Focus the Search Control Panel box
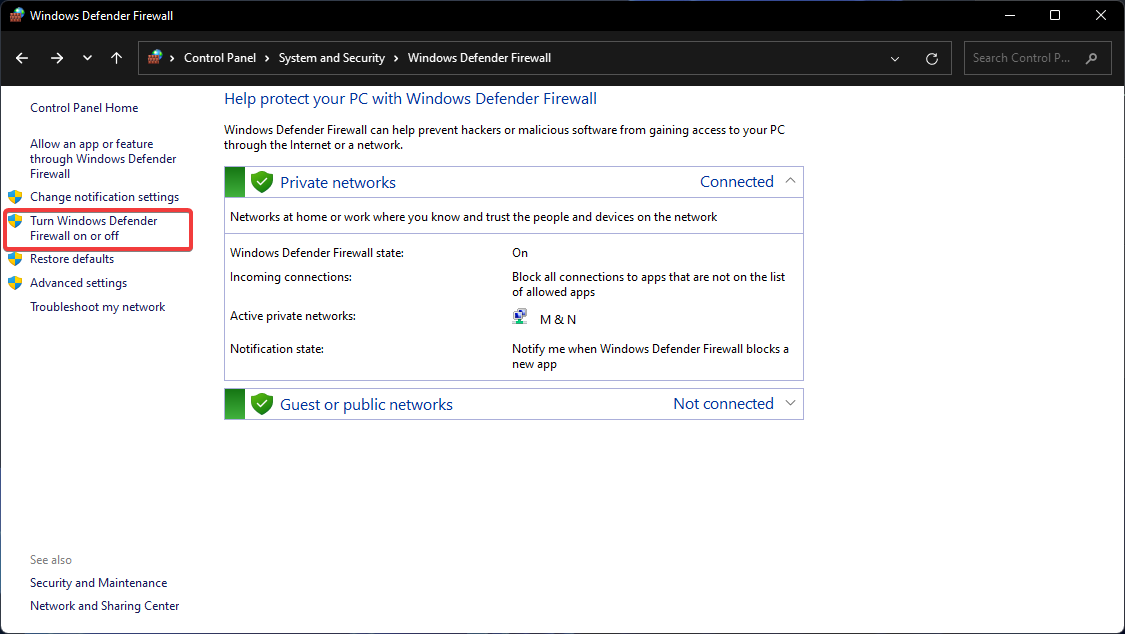1125x634 pixels. tap(1037, 58)
